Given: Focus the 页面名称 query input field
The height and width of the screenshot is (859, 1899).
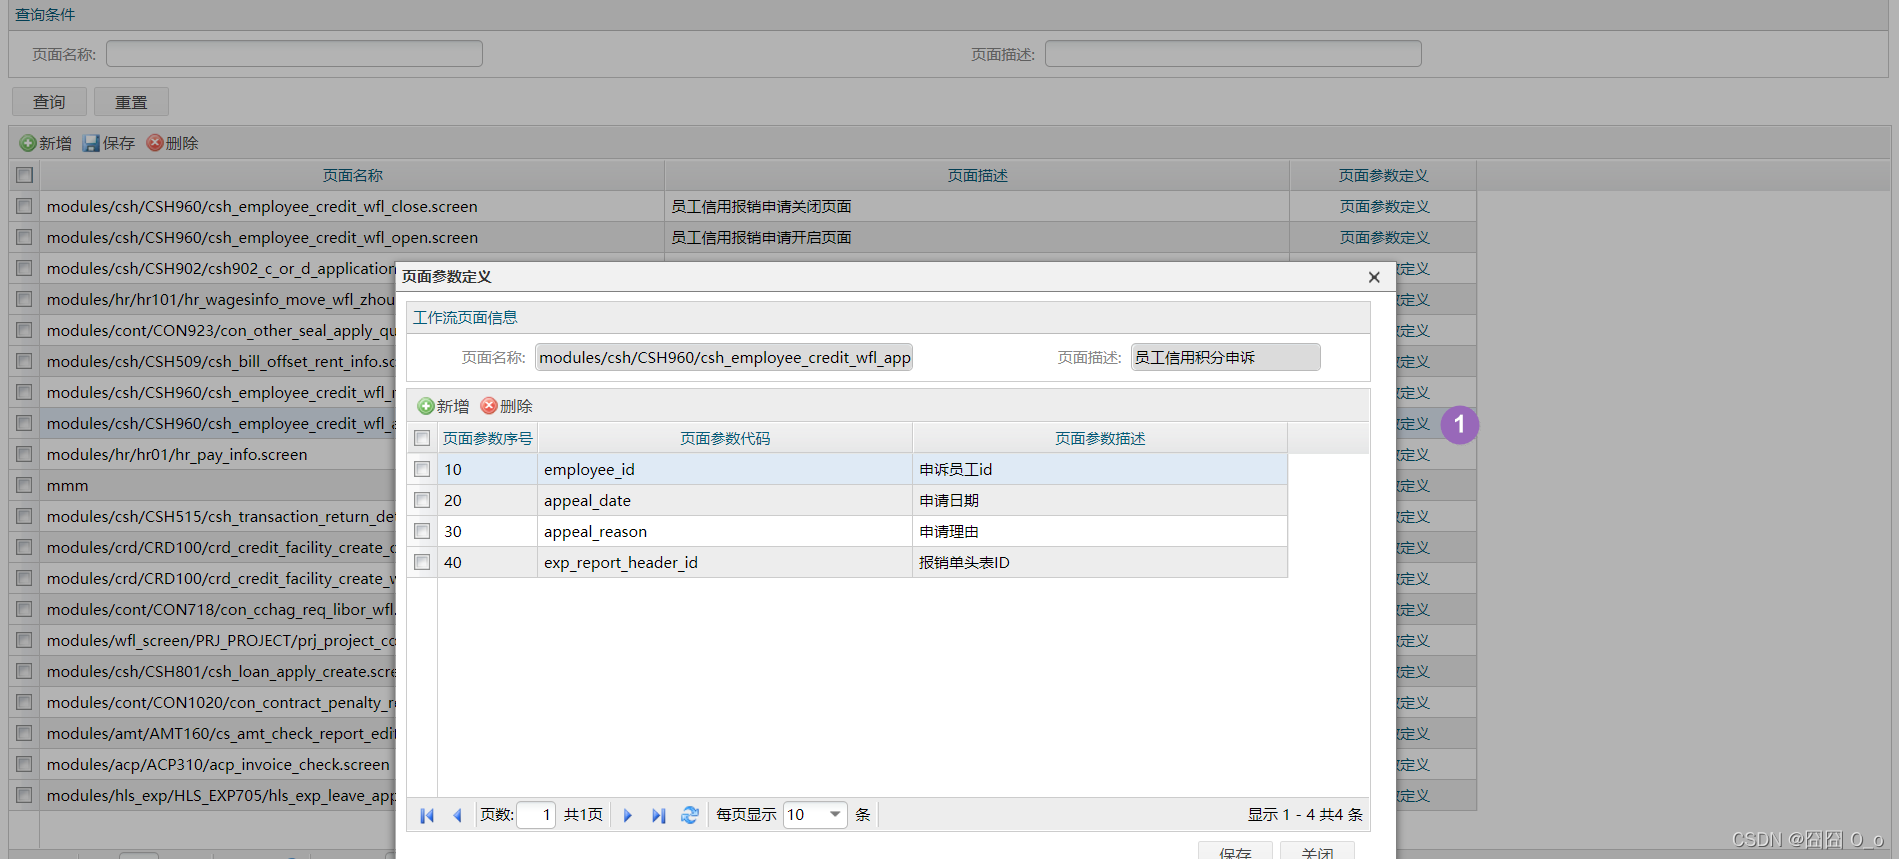Looking at the screenshot, I should pos(294,54).
